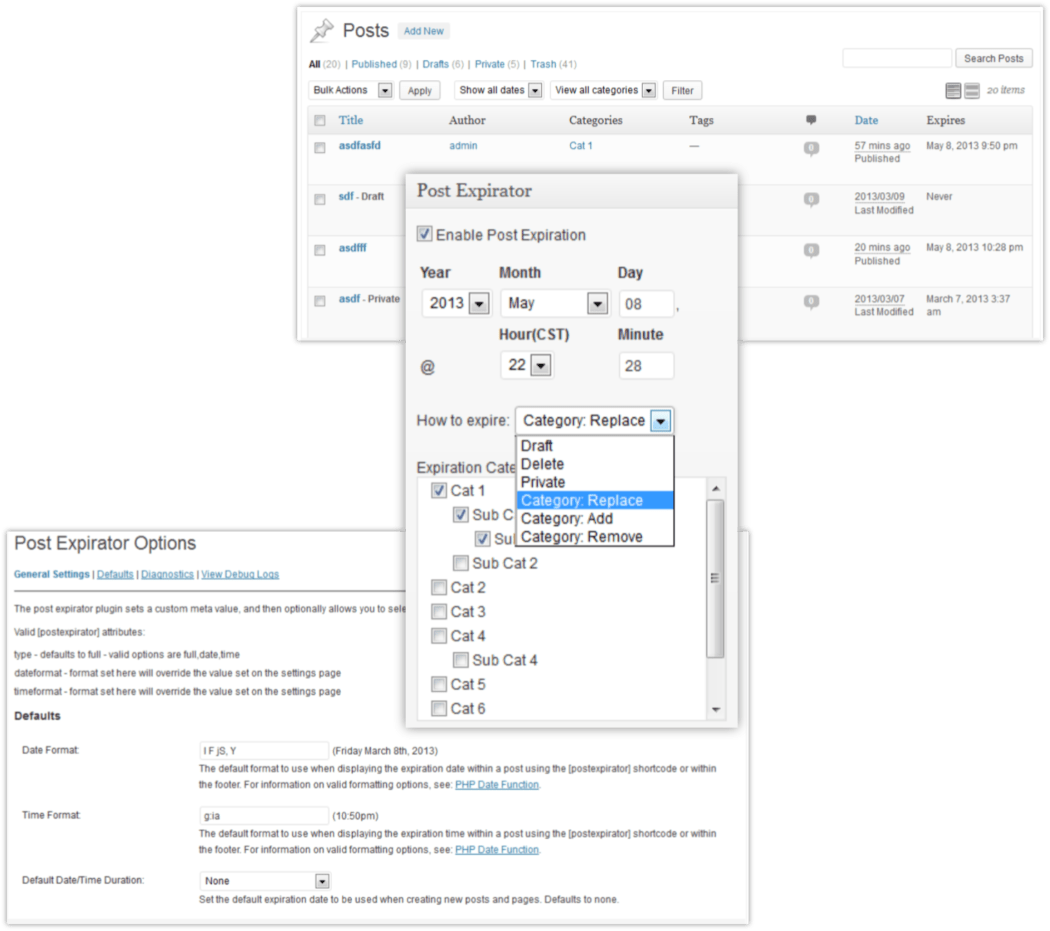Viewport: 1050px width, 931px height.
Task: Click Apply bulk action button
Action: [420, 90]
